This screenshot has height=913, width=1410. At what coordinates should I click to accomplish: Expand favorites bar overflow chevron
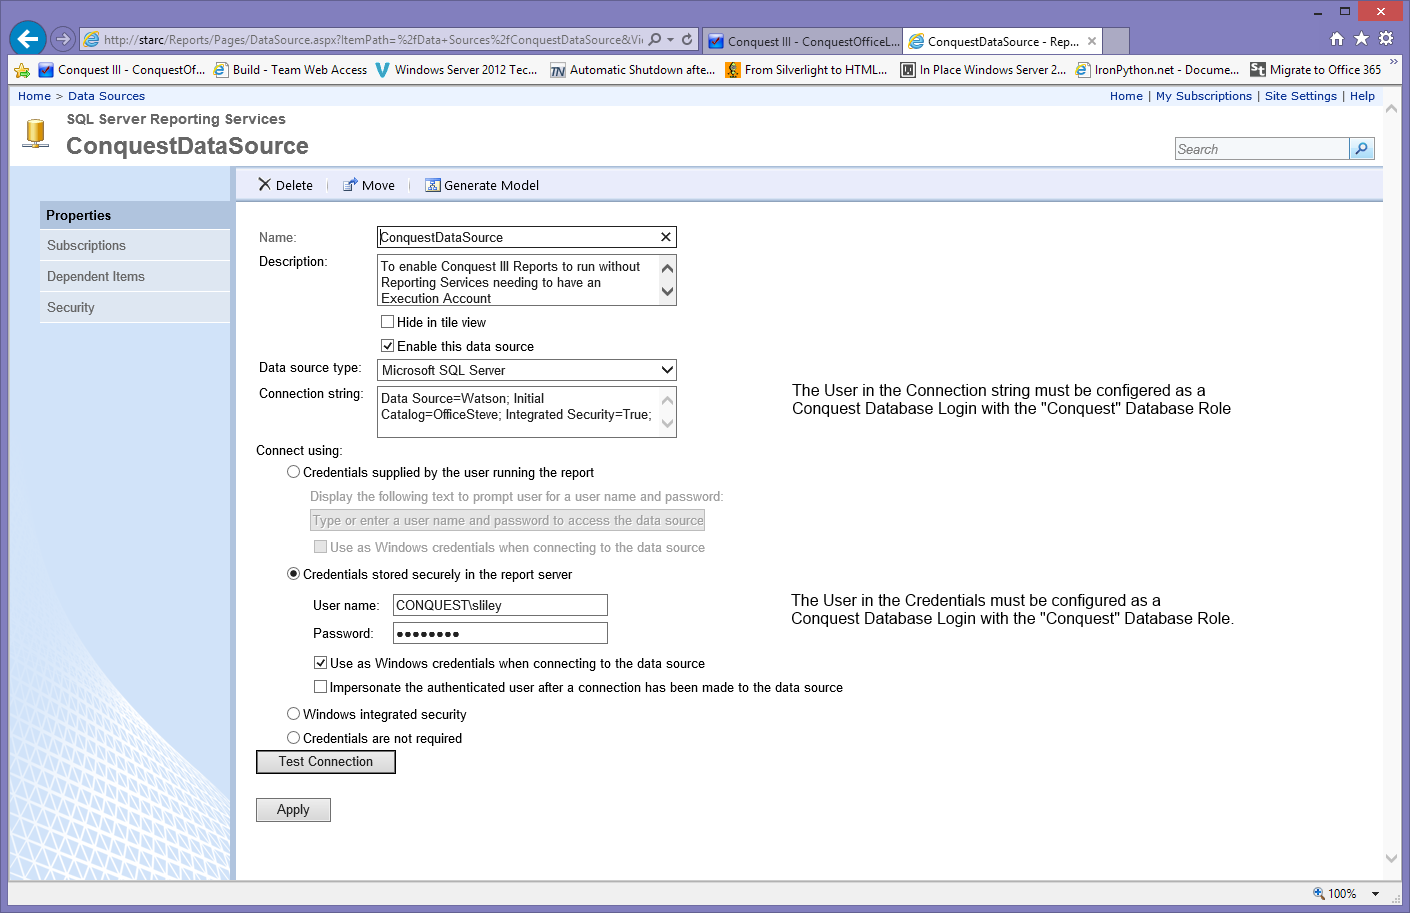click(1394, 62)
